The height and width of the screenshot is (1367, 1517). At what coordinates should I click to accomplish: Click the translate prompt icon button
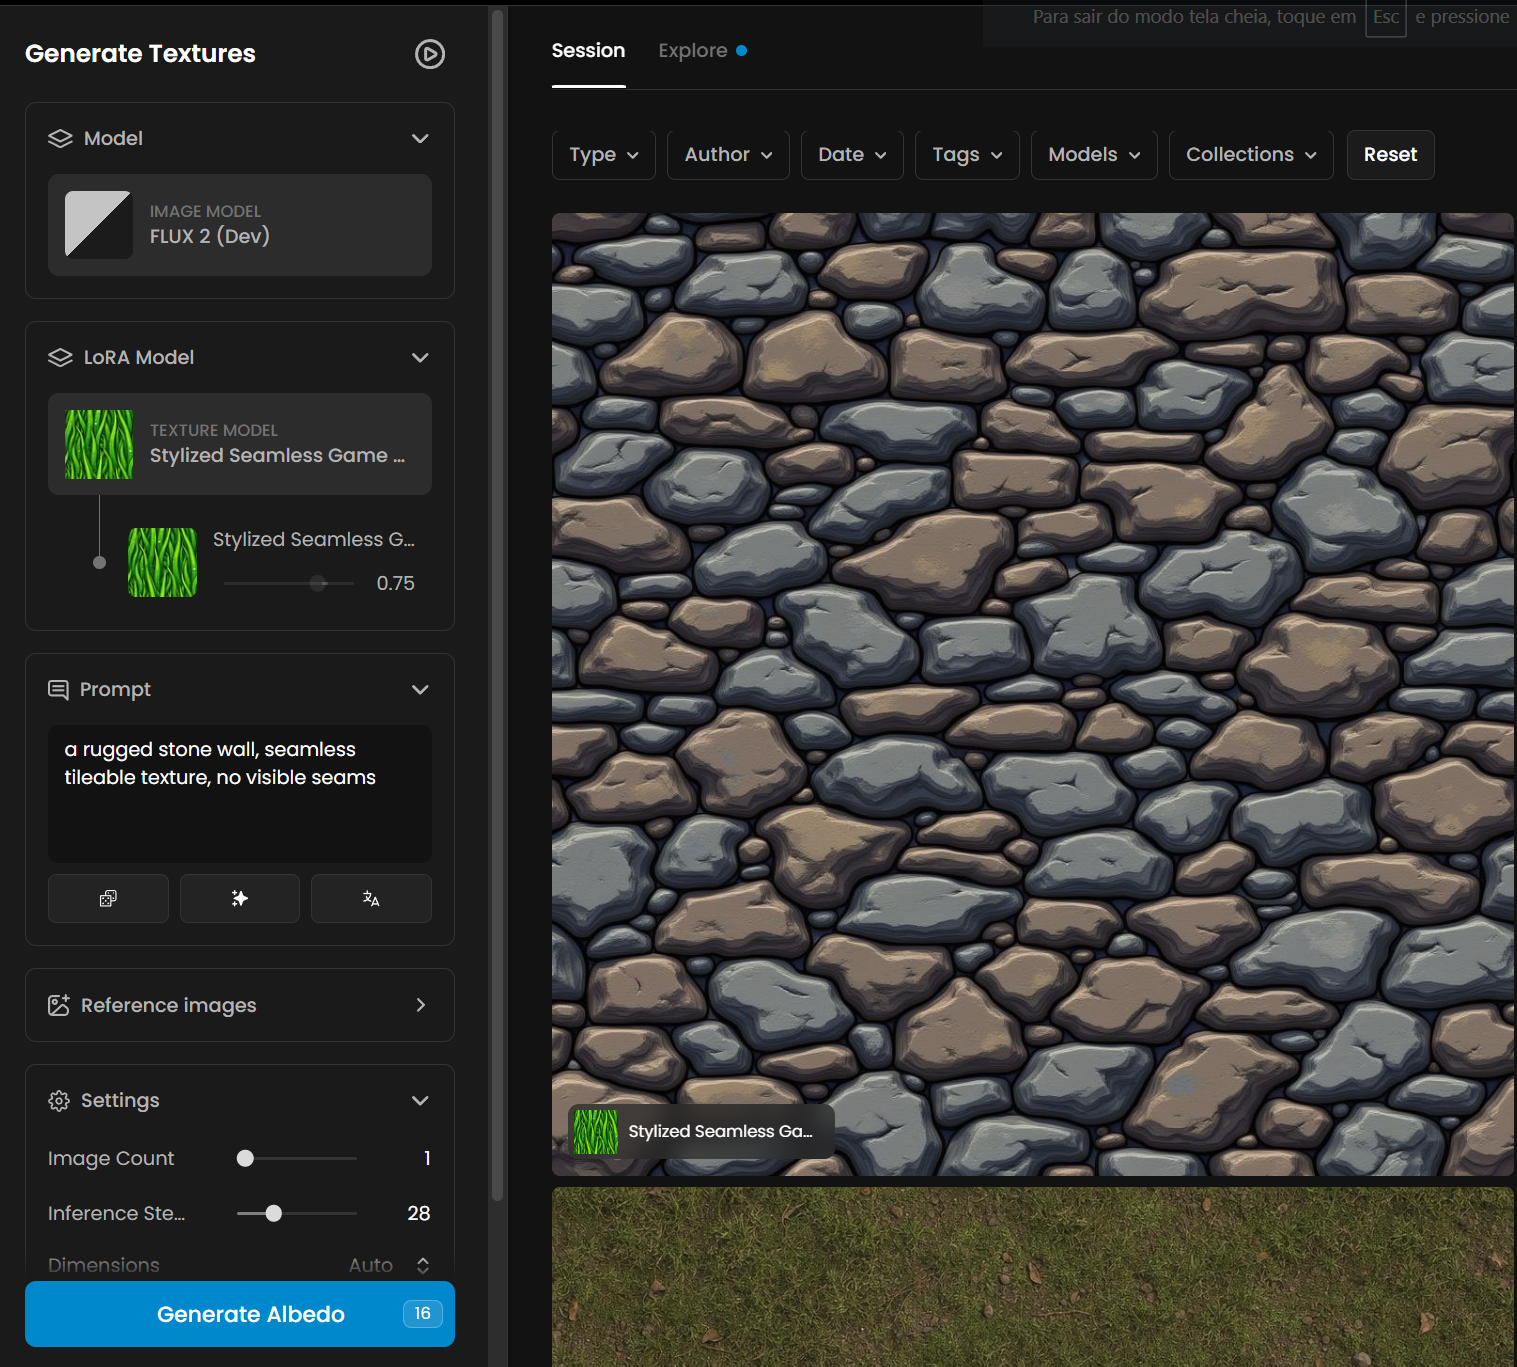[371, 898]
